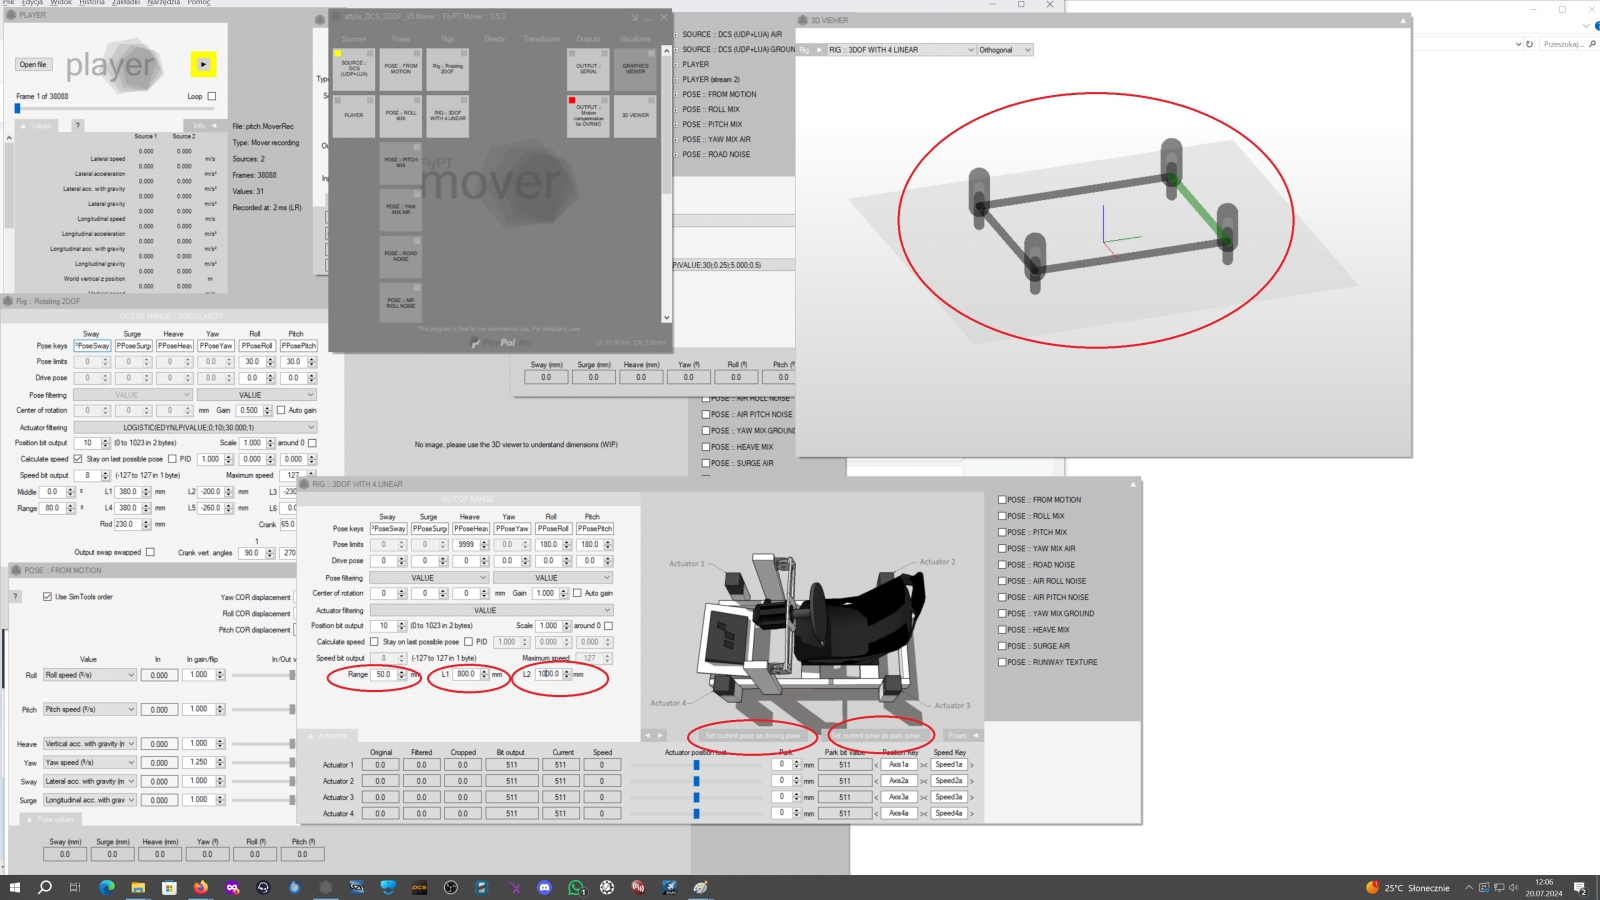The image size is (1600, 900).
Task: Open the POSE FROM MOTION module tile
Action: pos(401,68)
